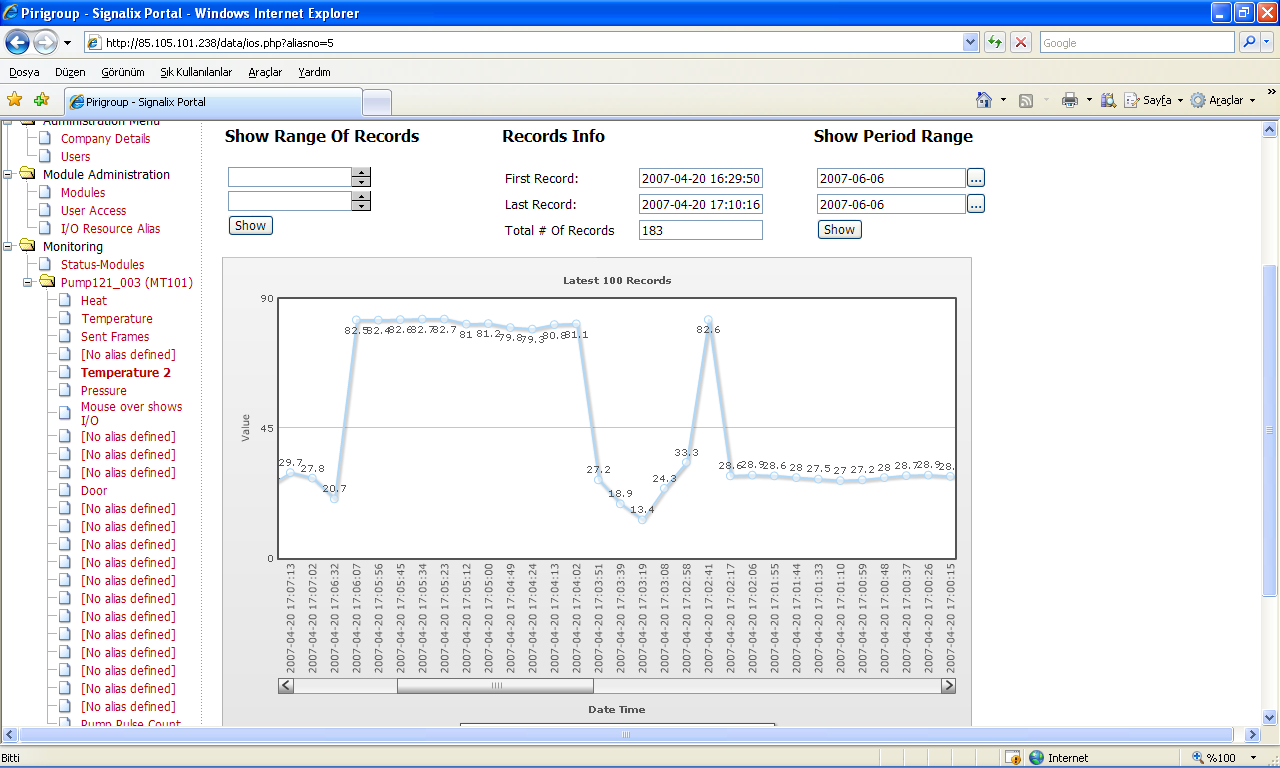Screen dimensions: 1280x768
Task: Click the page vertical scrollbar thumb
Action: tap(1271, 430)
